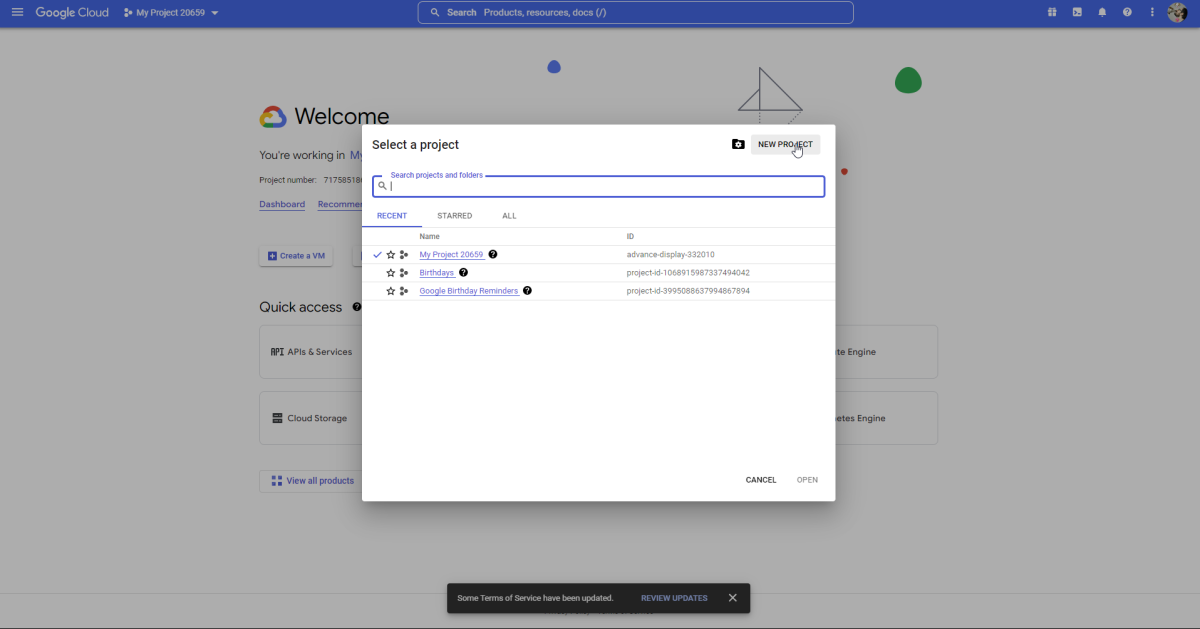
Task: Click the CANCEL button in dialog
Action: pyautogui.click(x=761, y=480)
